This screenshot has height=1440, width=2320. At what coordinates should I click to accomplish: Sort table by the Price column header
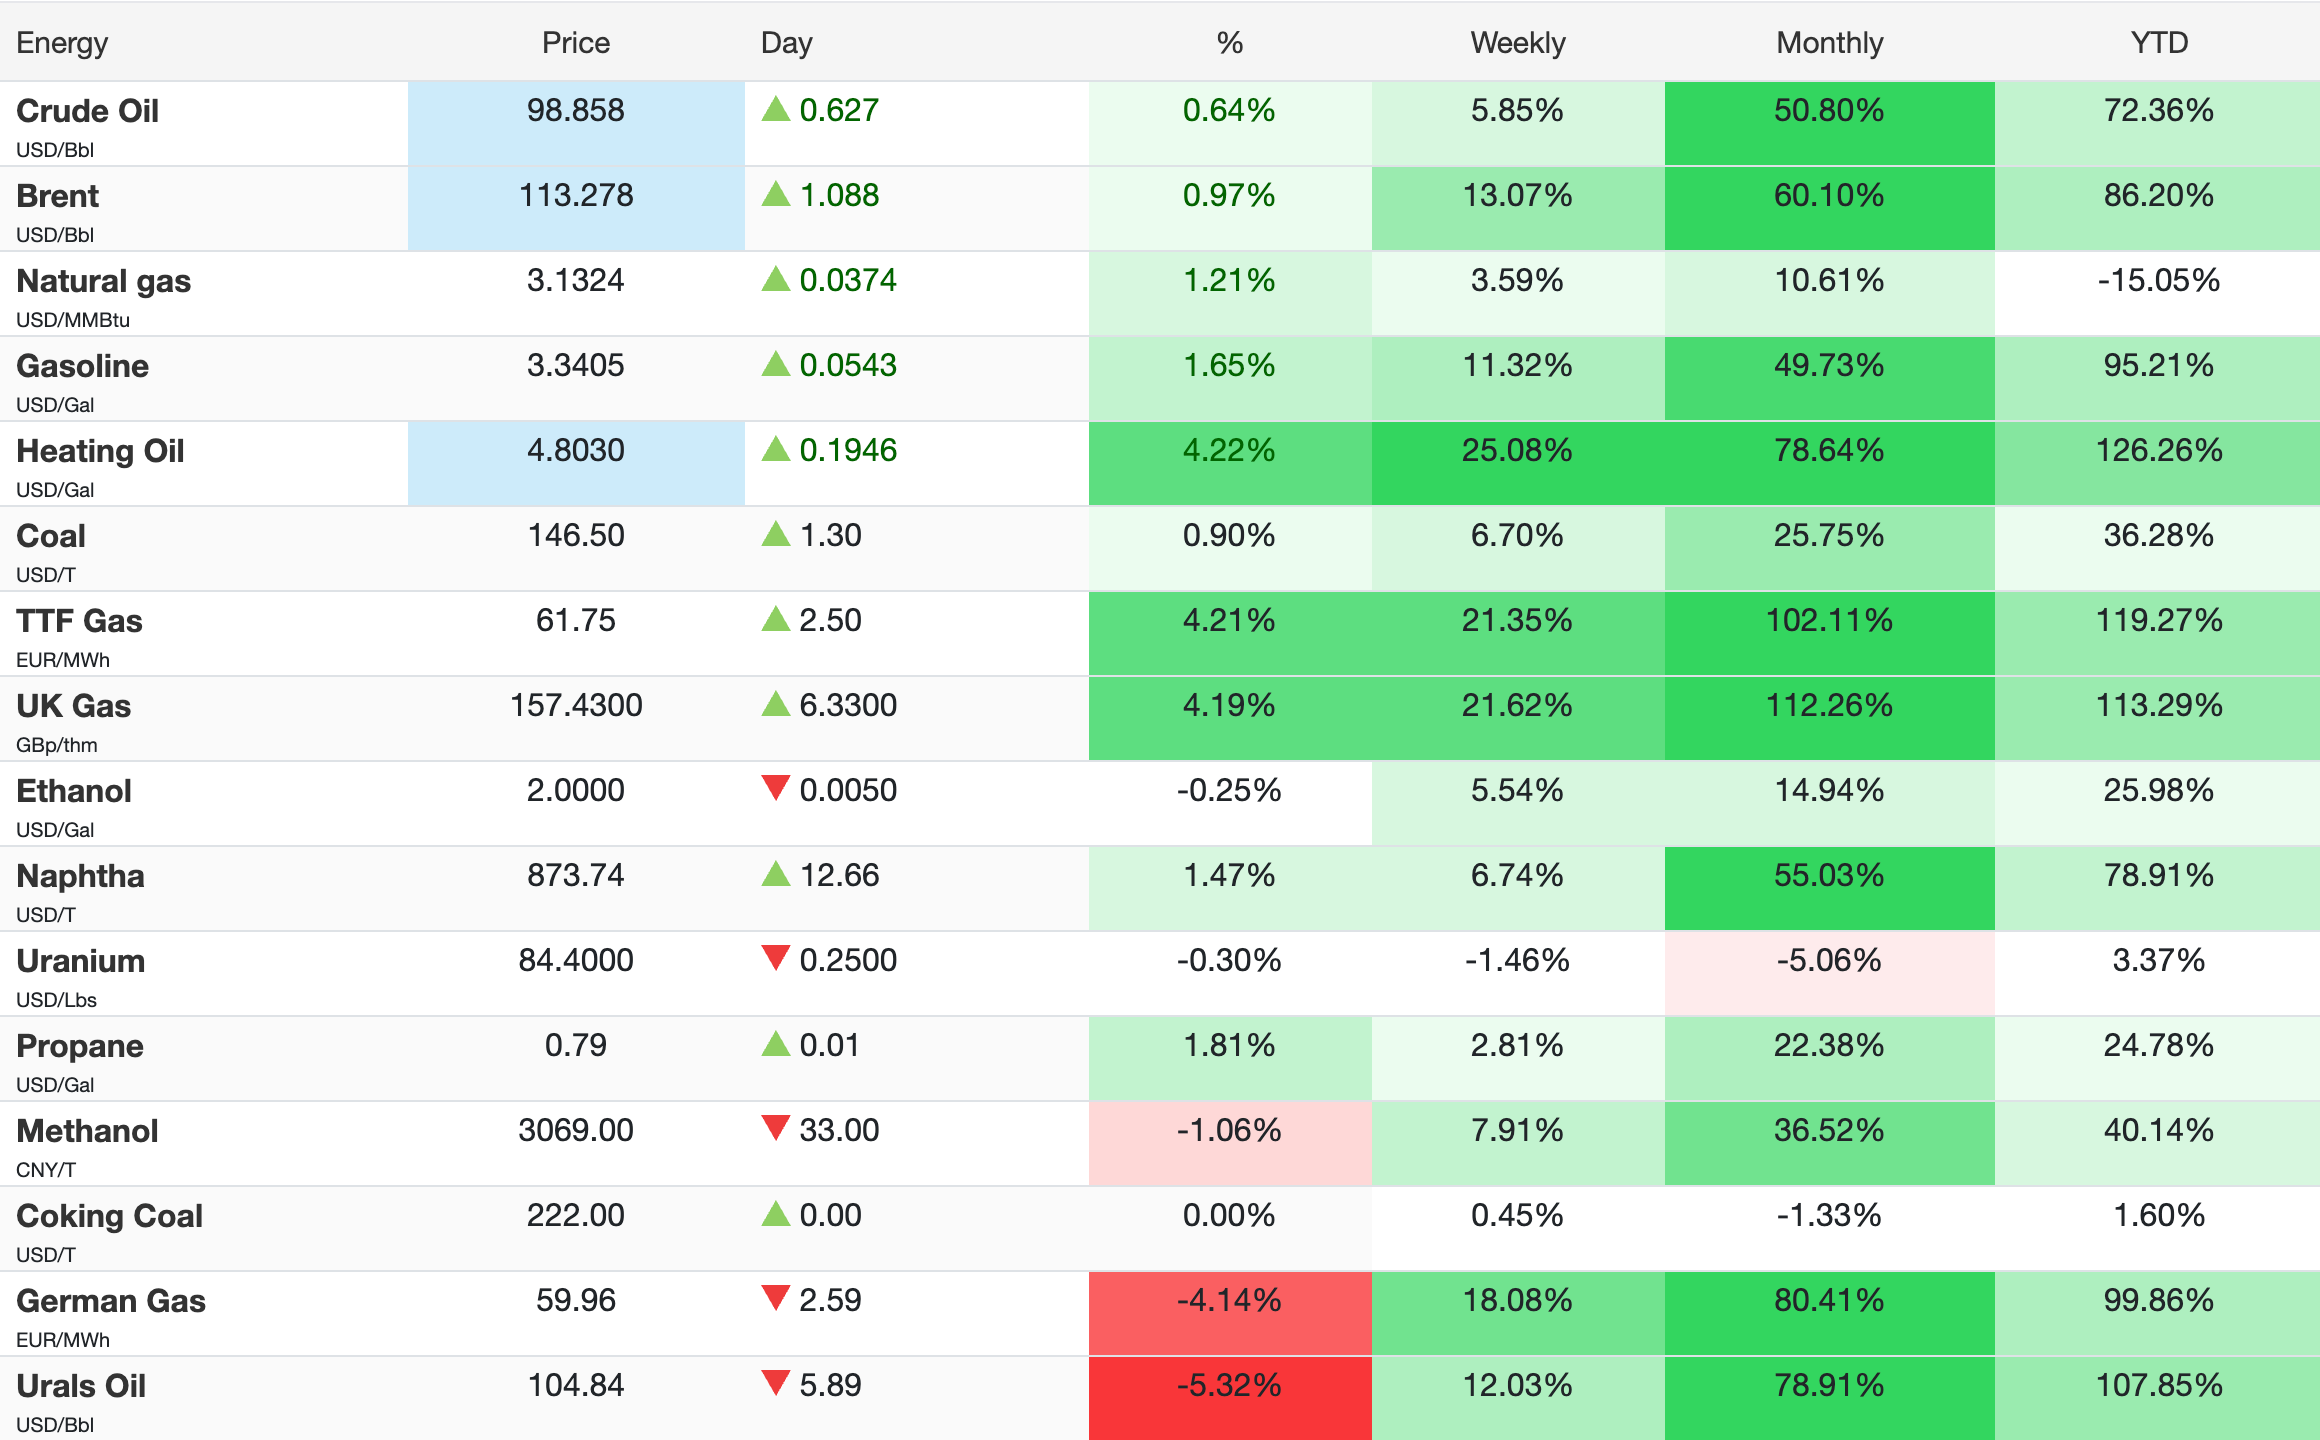click(575, 43)
